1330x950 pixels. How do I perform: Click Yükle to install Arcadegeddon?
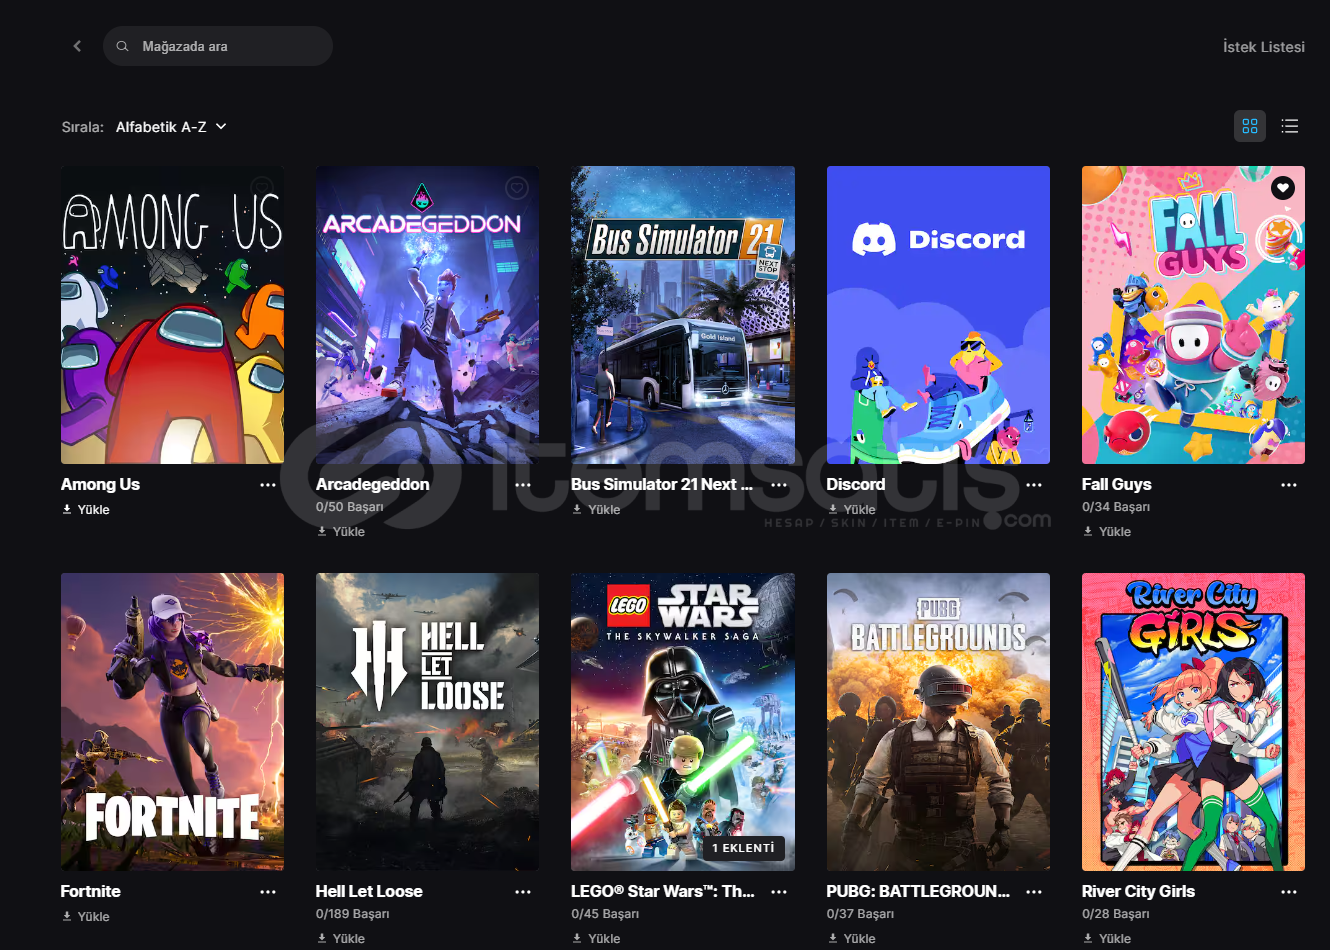[341, 532]
